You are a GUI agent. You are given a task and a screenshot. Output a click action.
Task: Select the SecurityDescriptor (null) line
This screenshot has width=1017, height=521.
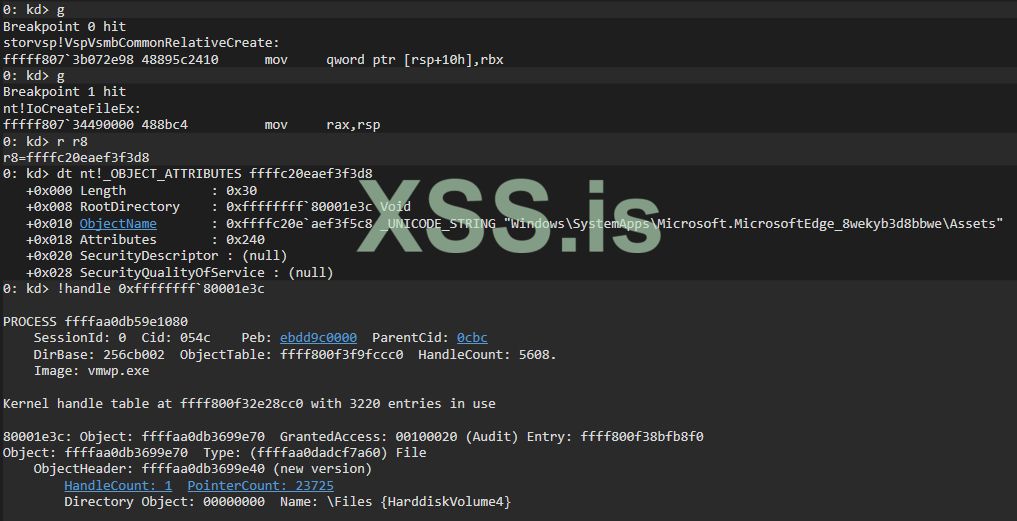[156, 256]
